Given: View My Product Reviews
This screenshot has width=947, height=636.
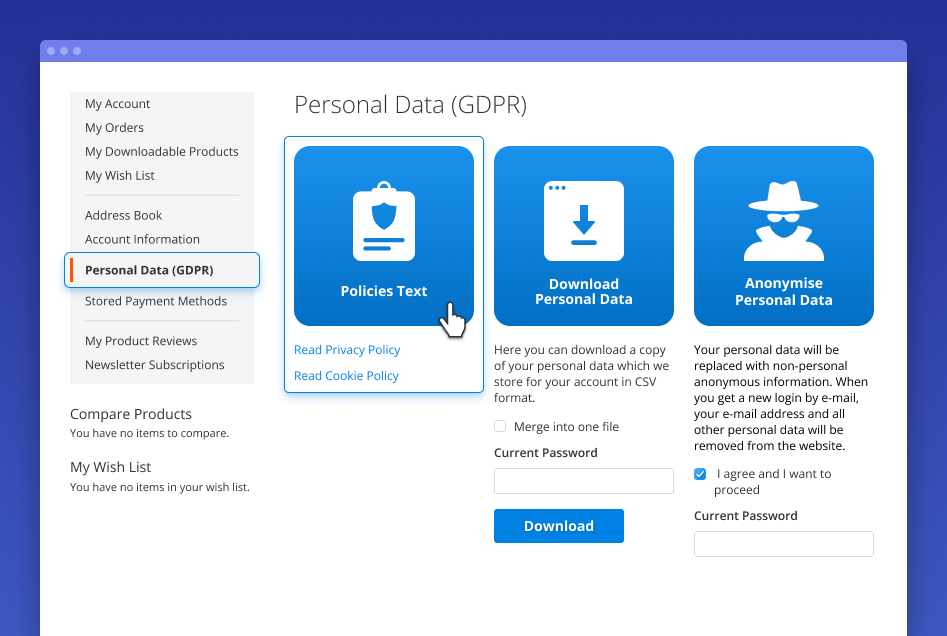Looking at the screenshot, I should pyautogui.click(x=141, y=341).
